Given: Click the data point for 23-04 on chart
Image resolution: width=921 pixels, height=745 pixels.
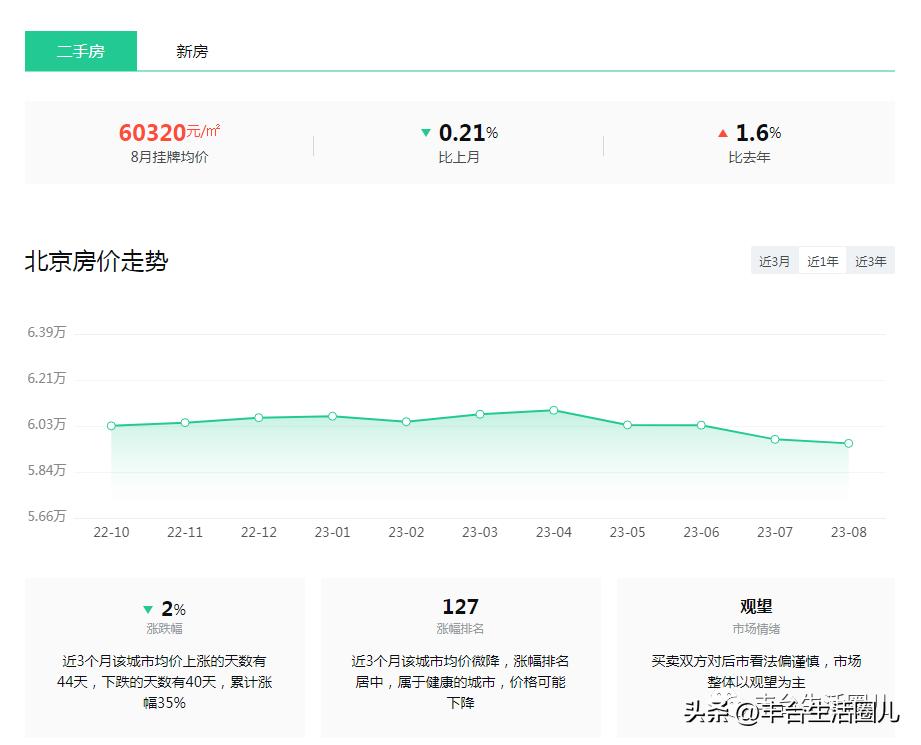Looking at the screenshot, I should (553, 410).
